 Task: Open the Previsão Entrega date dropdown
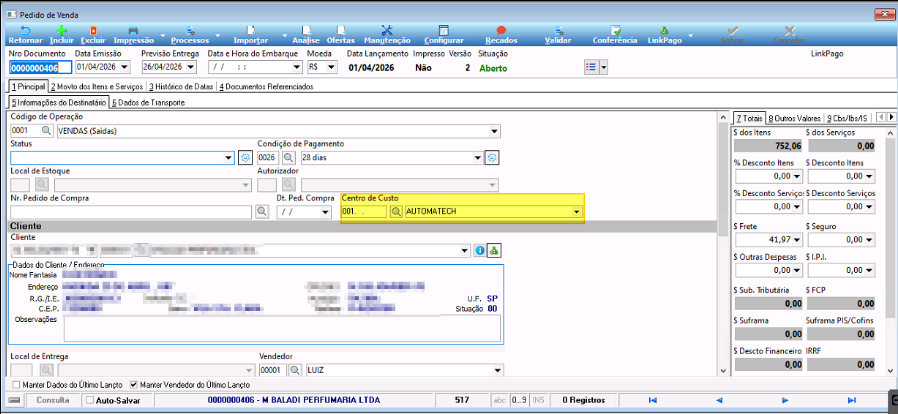[x=192, y=68]
